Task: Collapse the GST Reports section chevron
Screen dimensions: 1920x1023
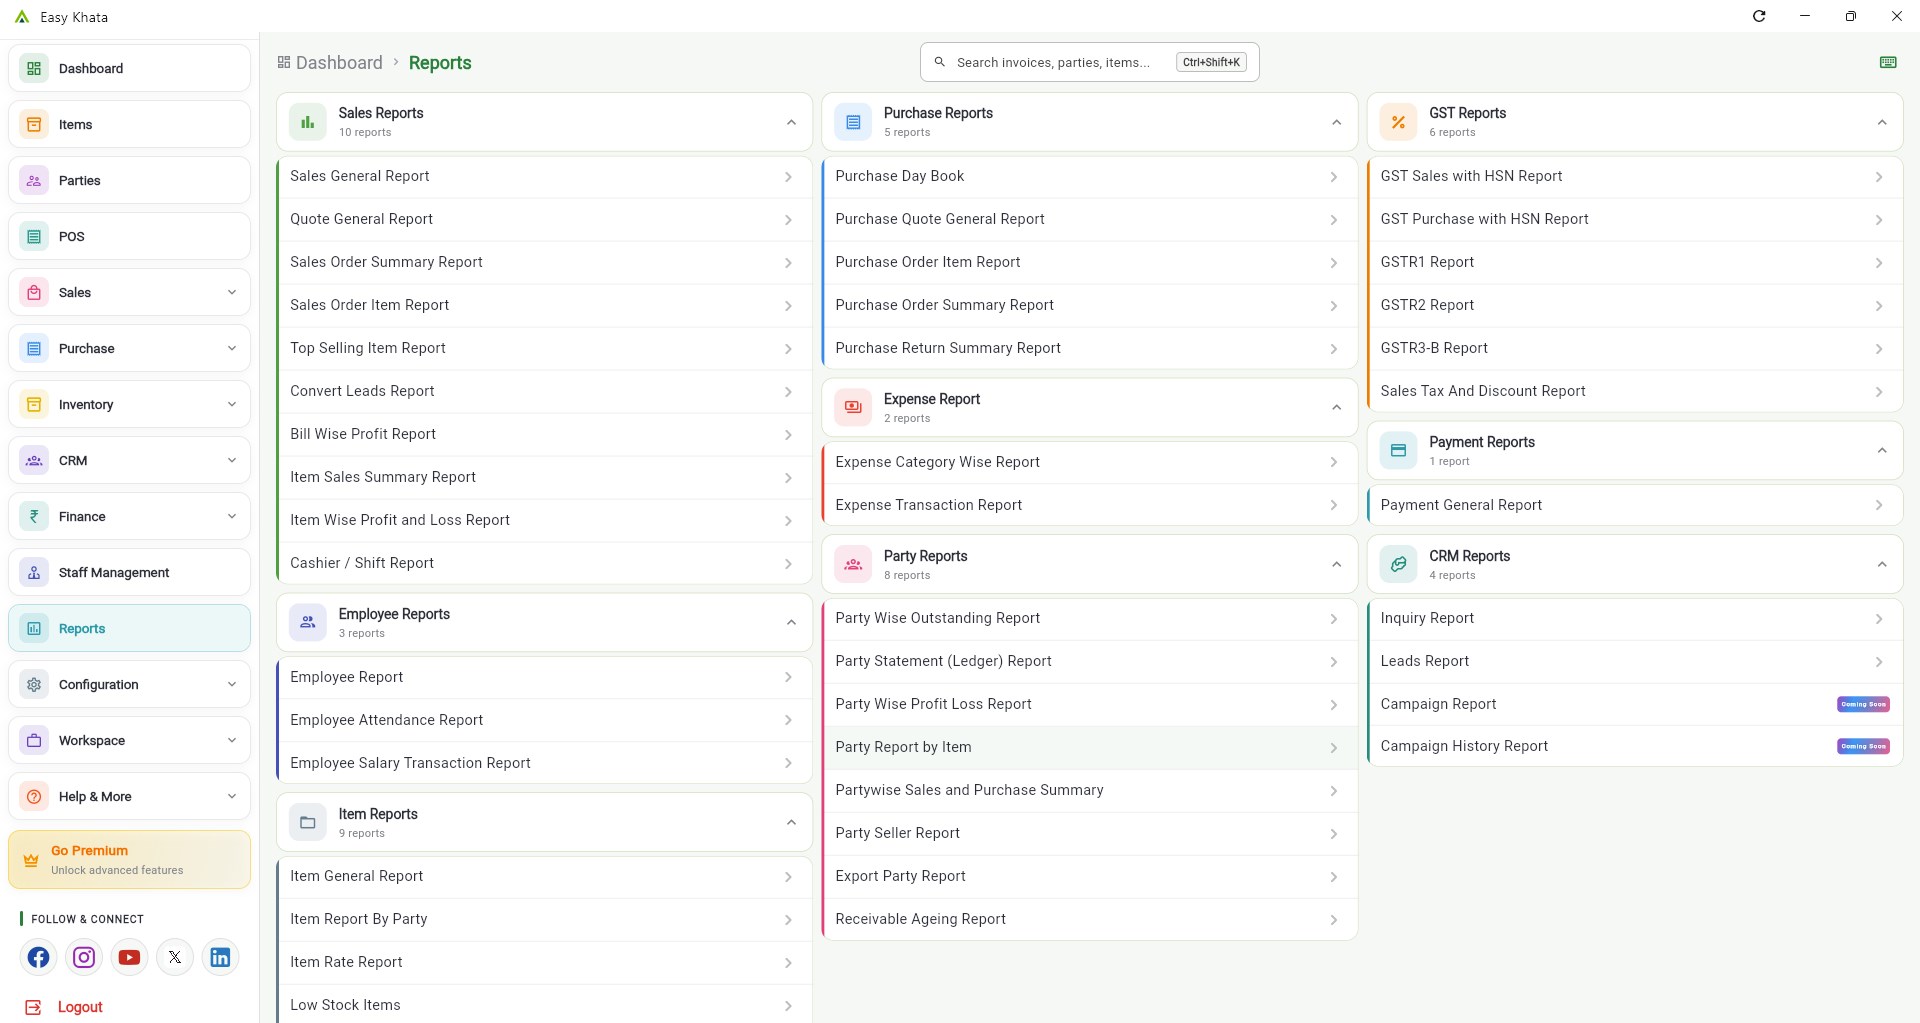Action: click(x=1882, y=122)
